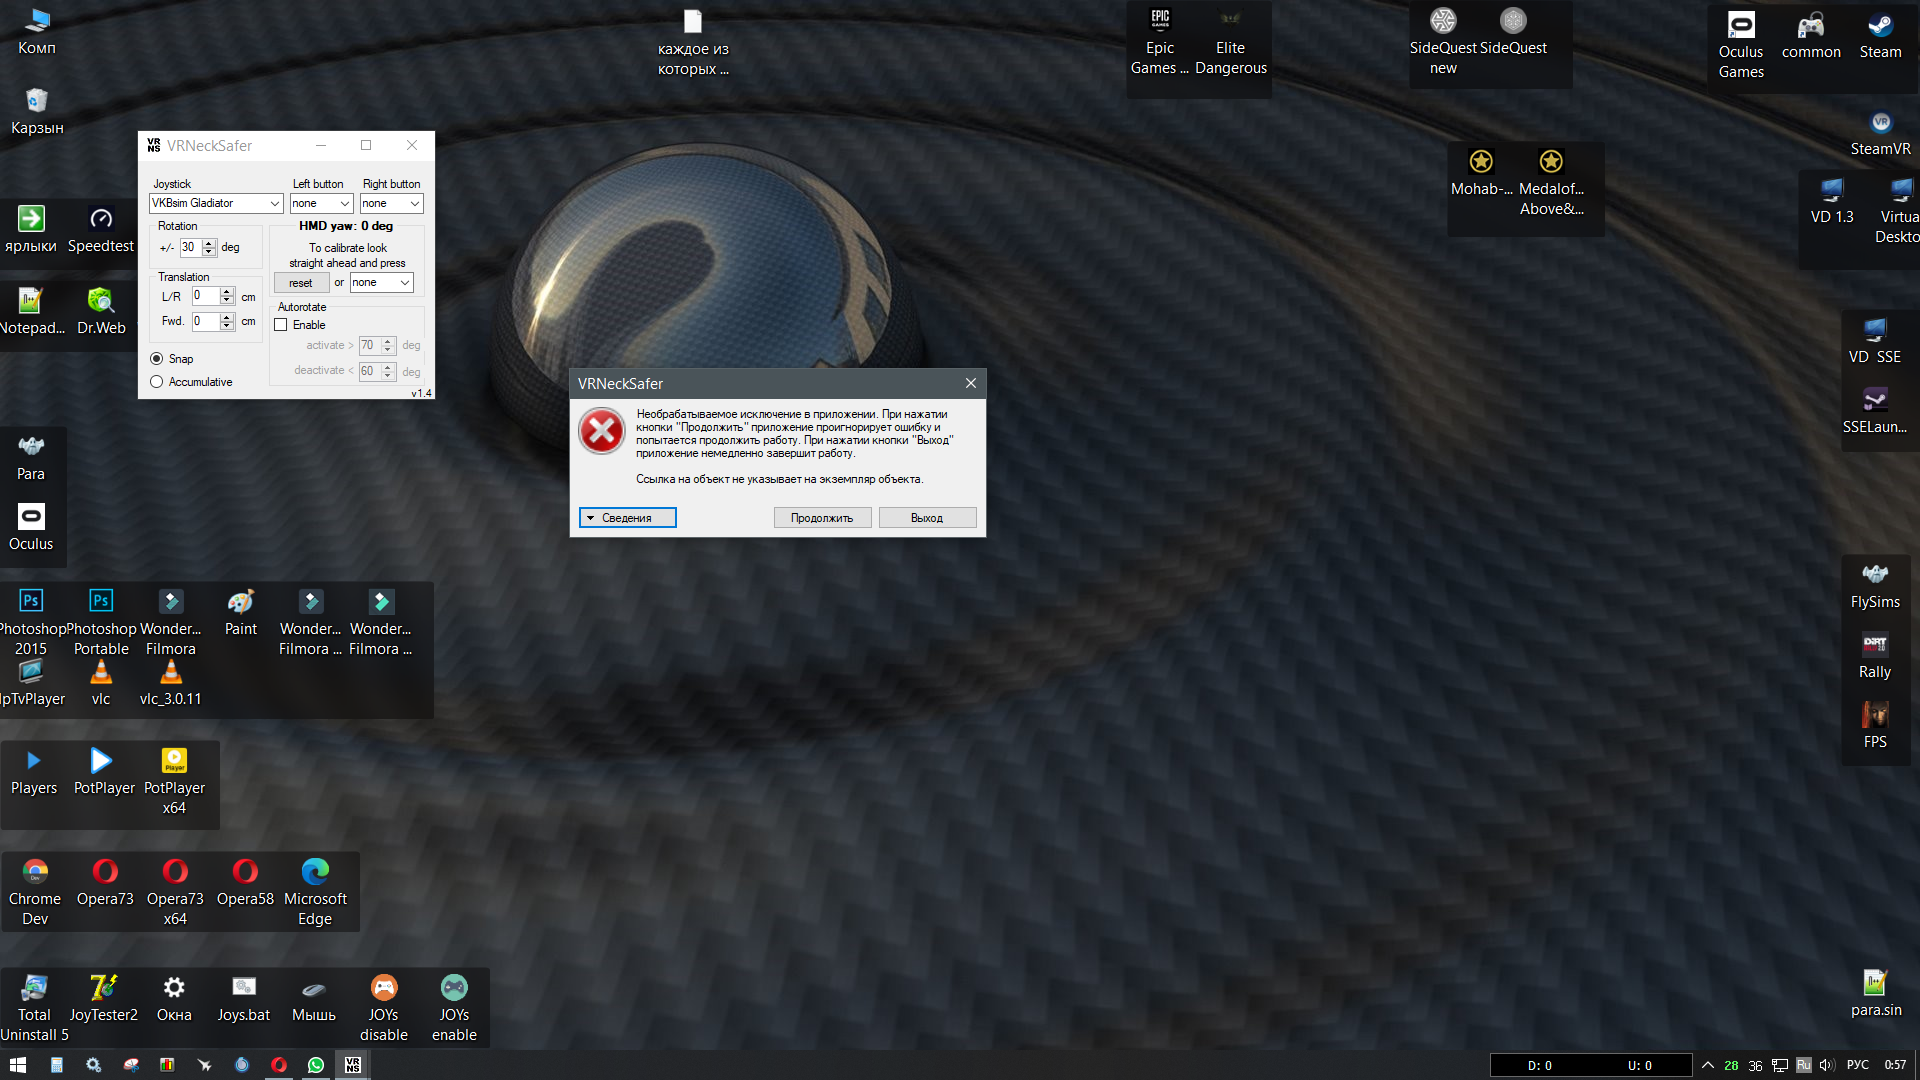This screenshot has width=1920, height=1080.
Task: Launch the Speedtest shortcut
Action: tap(101, 230)
